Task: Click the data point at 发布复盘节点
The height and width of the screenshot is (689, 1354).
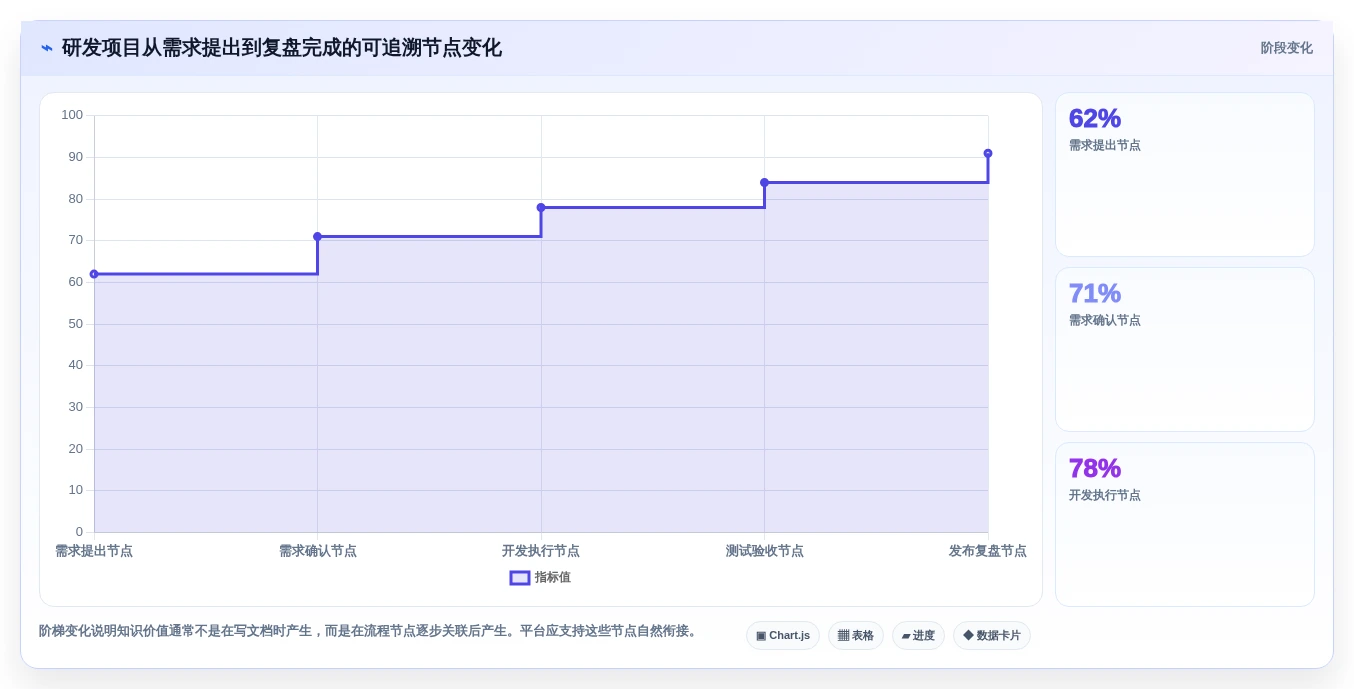Action: point(988,154)
